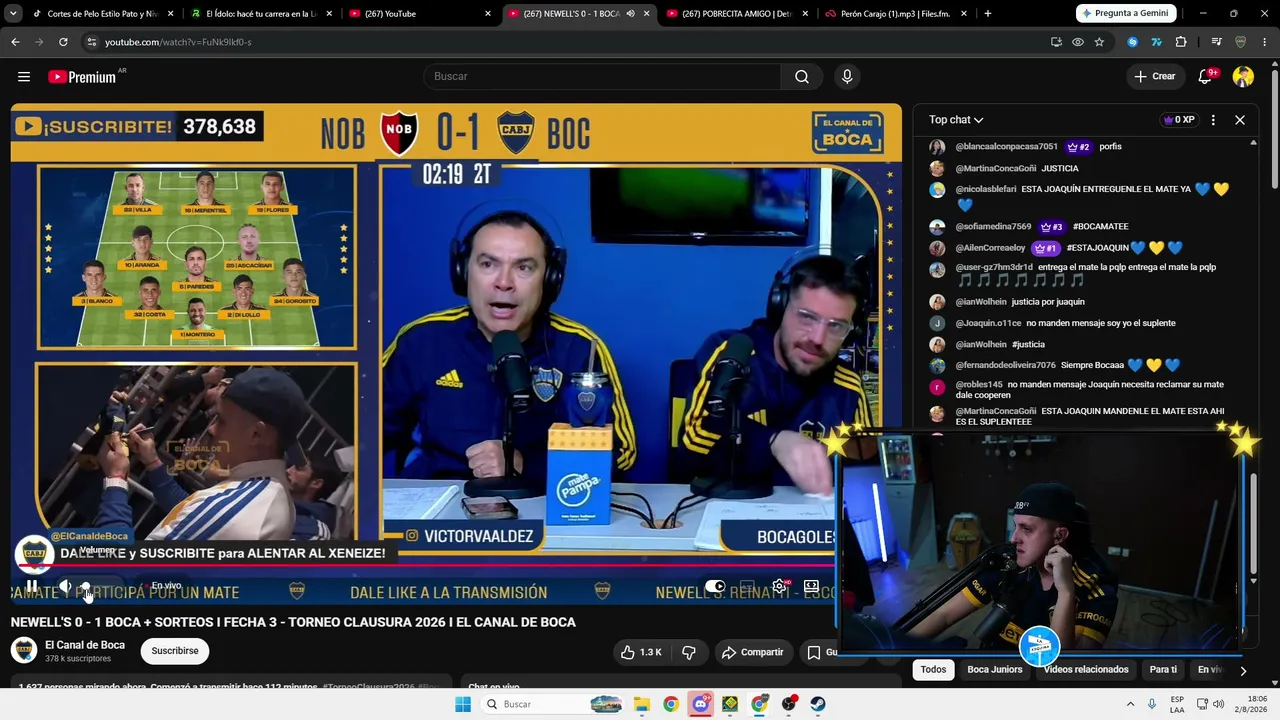Open the Chrome profile avatar
1280x720 pixels.
[x=1241, y=42]
